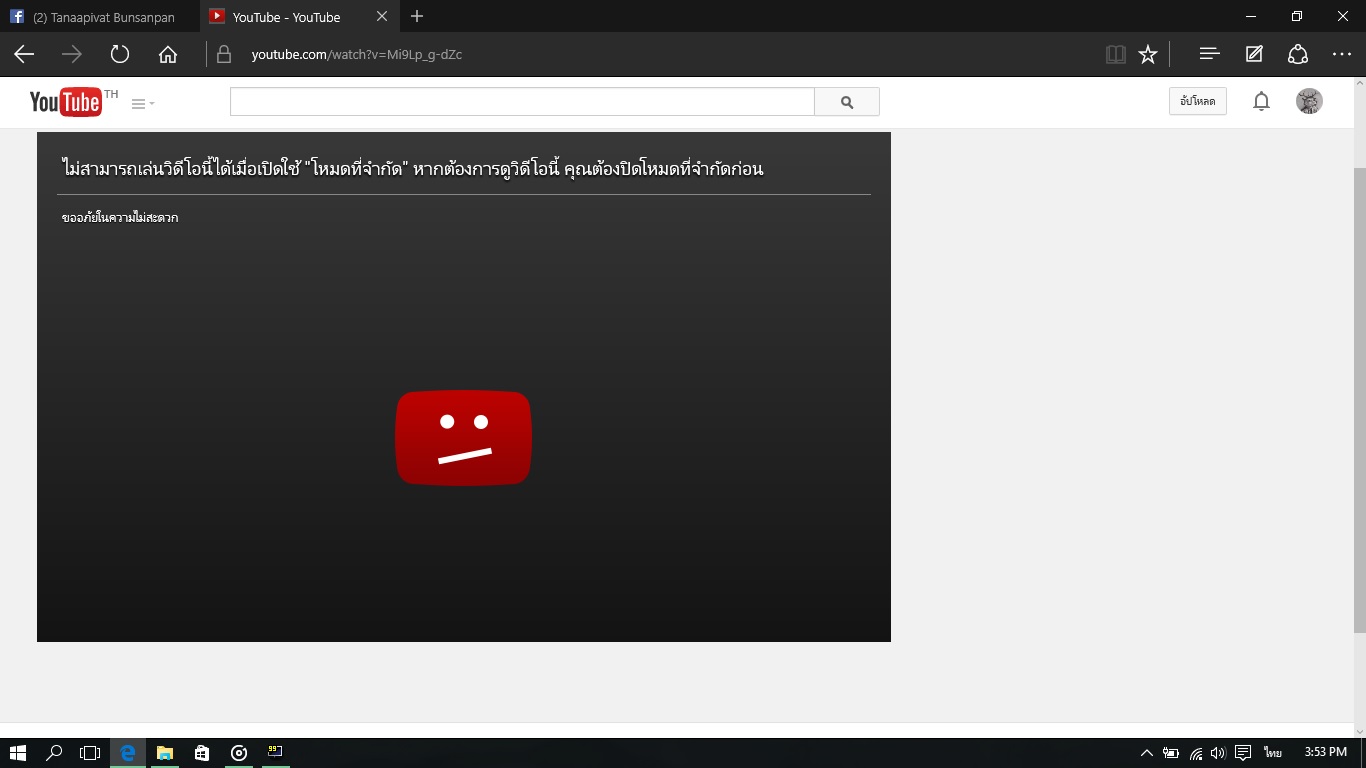The image size is (1366, 768).
Task: Click the ขออภัยในความไม่สะดวก text
Action: [x=120, y=217]
